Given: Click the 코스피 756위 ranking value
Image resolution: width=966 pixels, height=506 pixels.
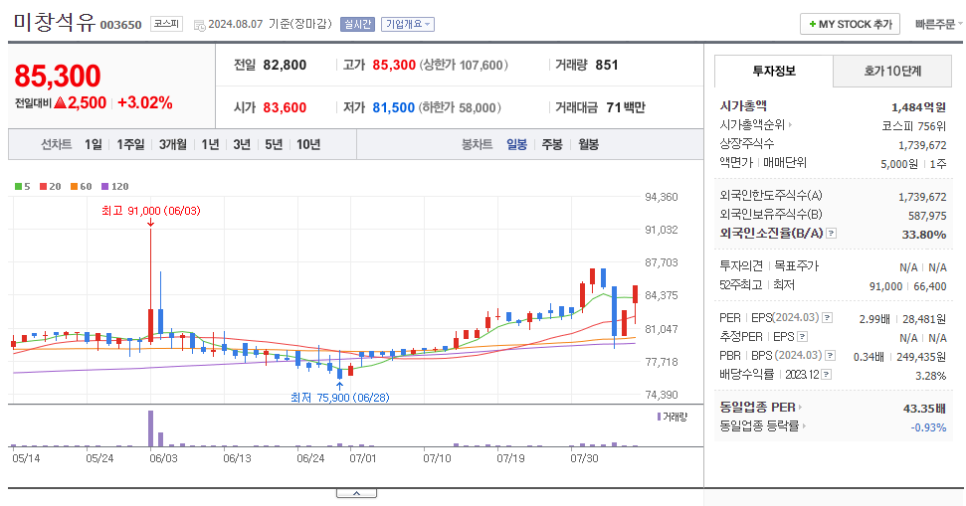Looking at the screenshot, I should [x=914, y=126].
